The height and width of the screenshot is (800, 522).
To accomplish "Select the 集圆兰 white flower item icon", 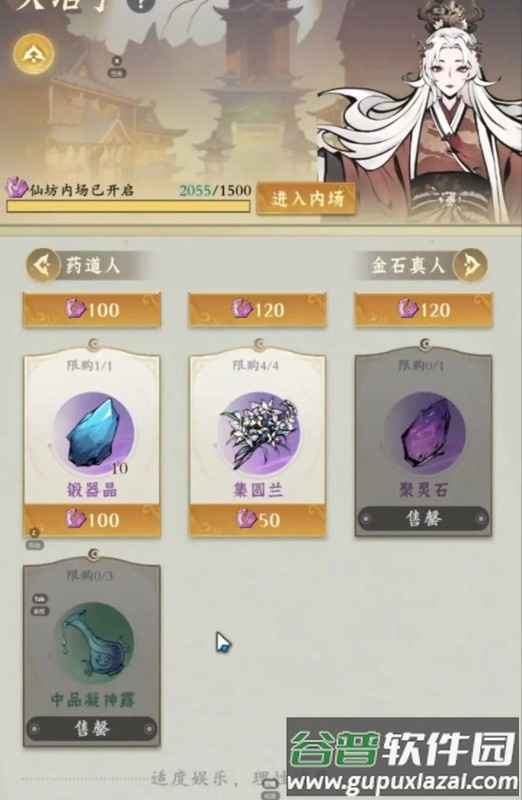I will pos(259,433).
